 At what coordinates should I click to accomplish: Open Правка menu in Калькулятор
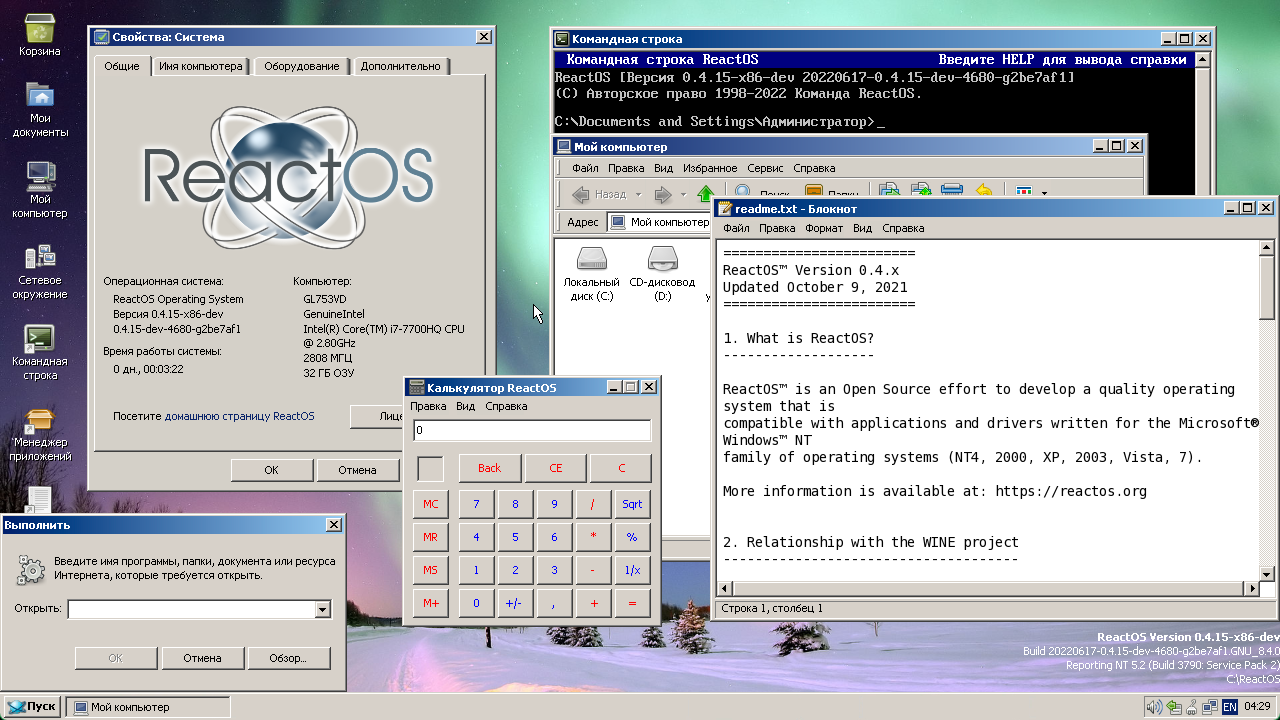(x=428, y=406)
